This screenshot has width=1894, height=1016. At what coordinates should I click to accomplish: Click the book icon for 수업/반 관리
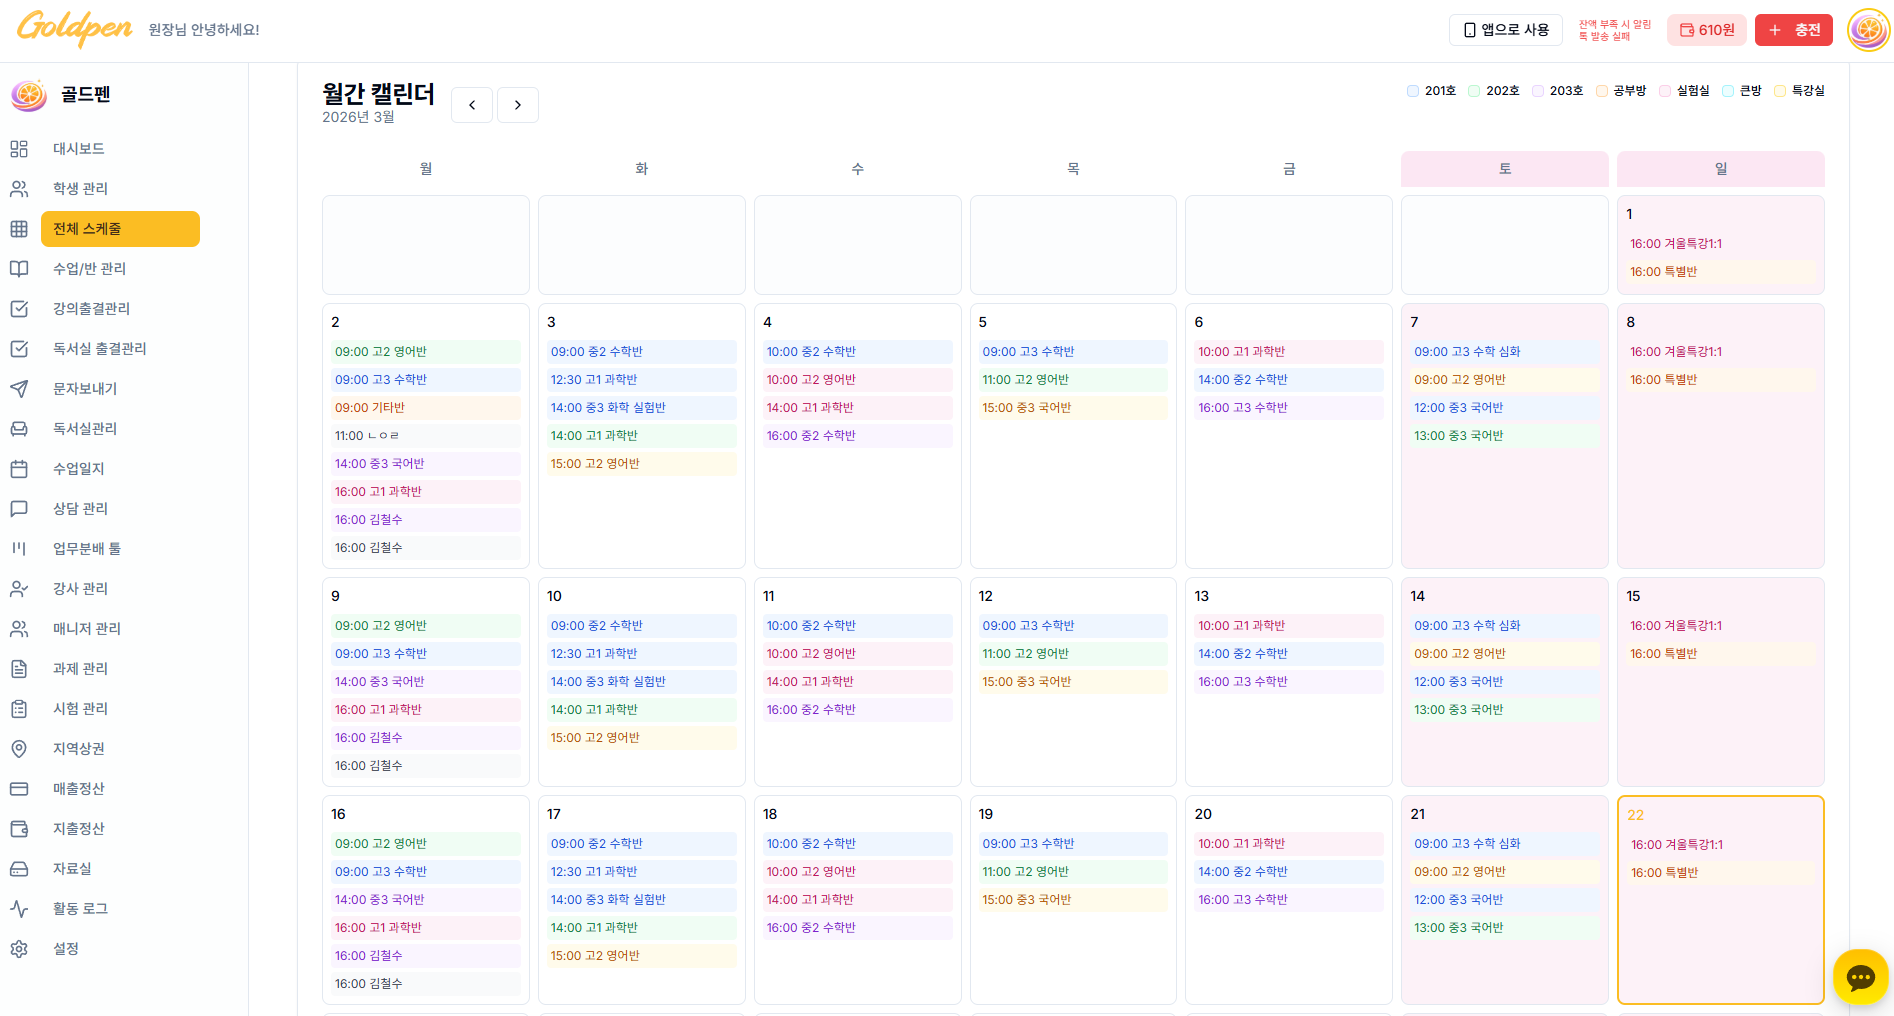(x=19, y=269)
